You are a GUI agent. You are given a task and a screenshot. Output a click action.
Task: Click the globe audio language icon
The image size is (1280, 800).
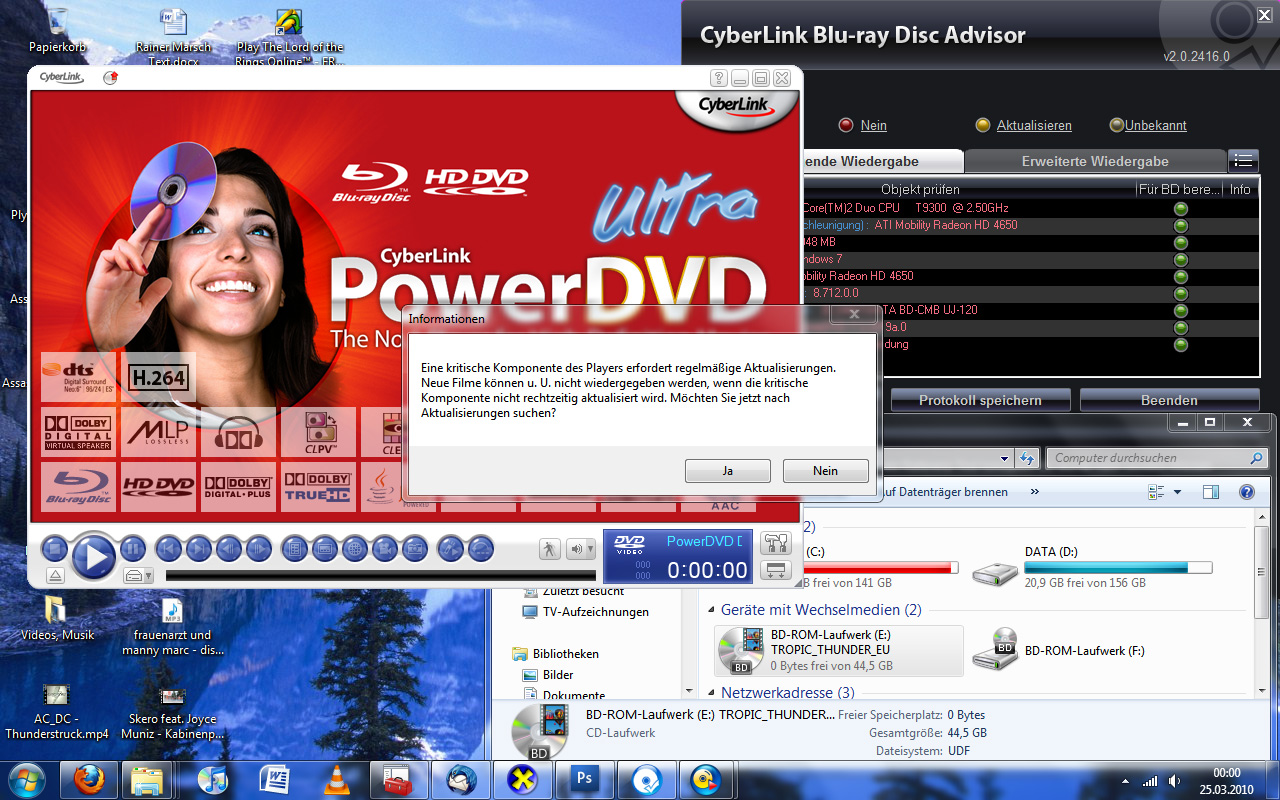point(354,548)
